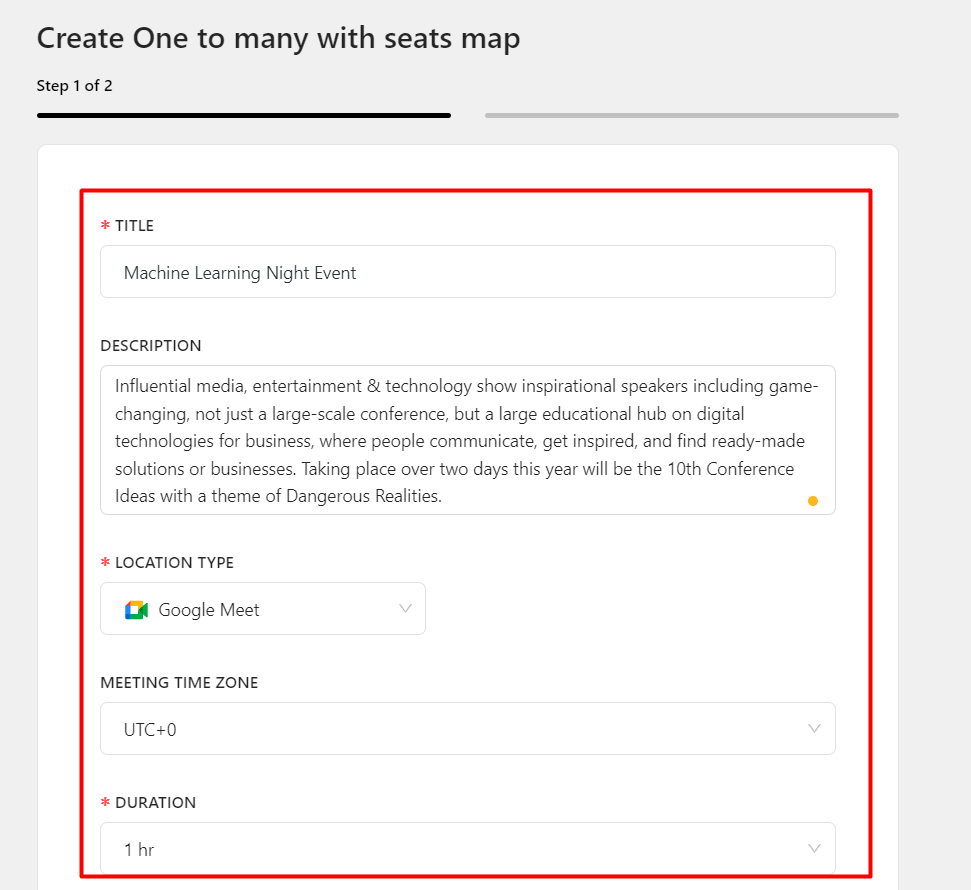
Task: Click the gray second-step progress bar
Action: click(691, 116)
